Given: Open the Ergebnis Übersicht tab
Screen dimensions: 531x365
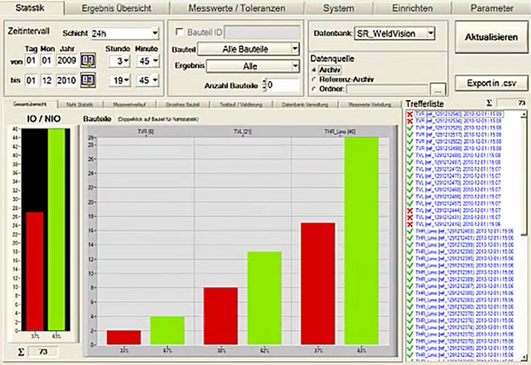Looking at the screenshot, I should [x=116, y=8].
